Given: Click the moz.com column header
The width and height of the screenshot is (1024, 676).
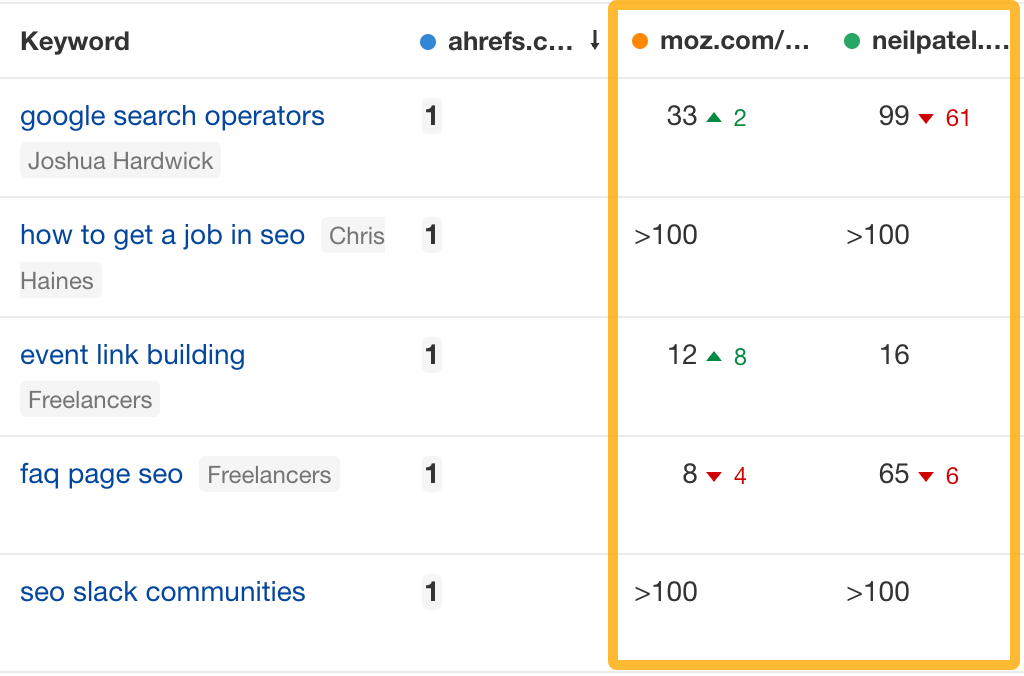Looking at the screenshot, I should click(x=734, y=42).
